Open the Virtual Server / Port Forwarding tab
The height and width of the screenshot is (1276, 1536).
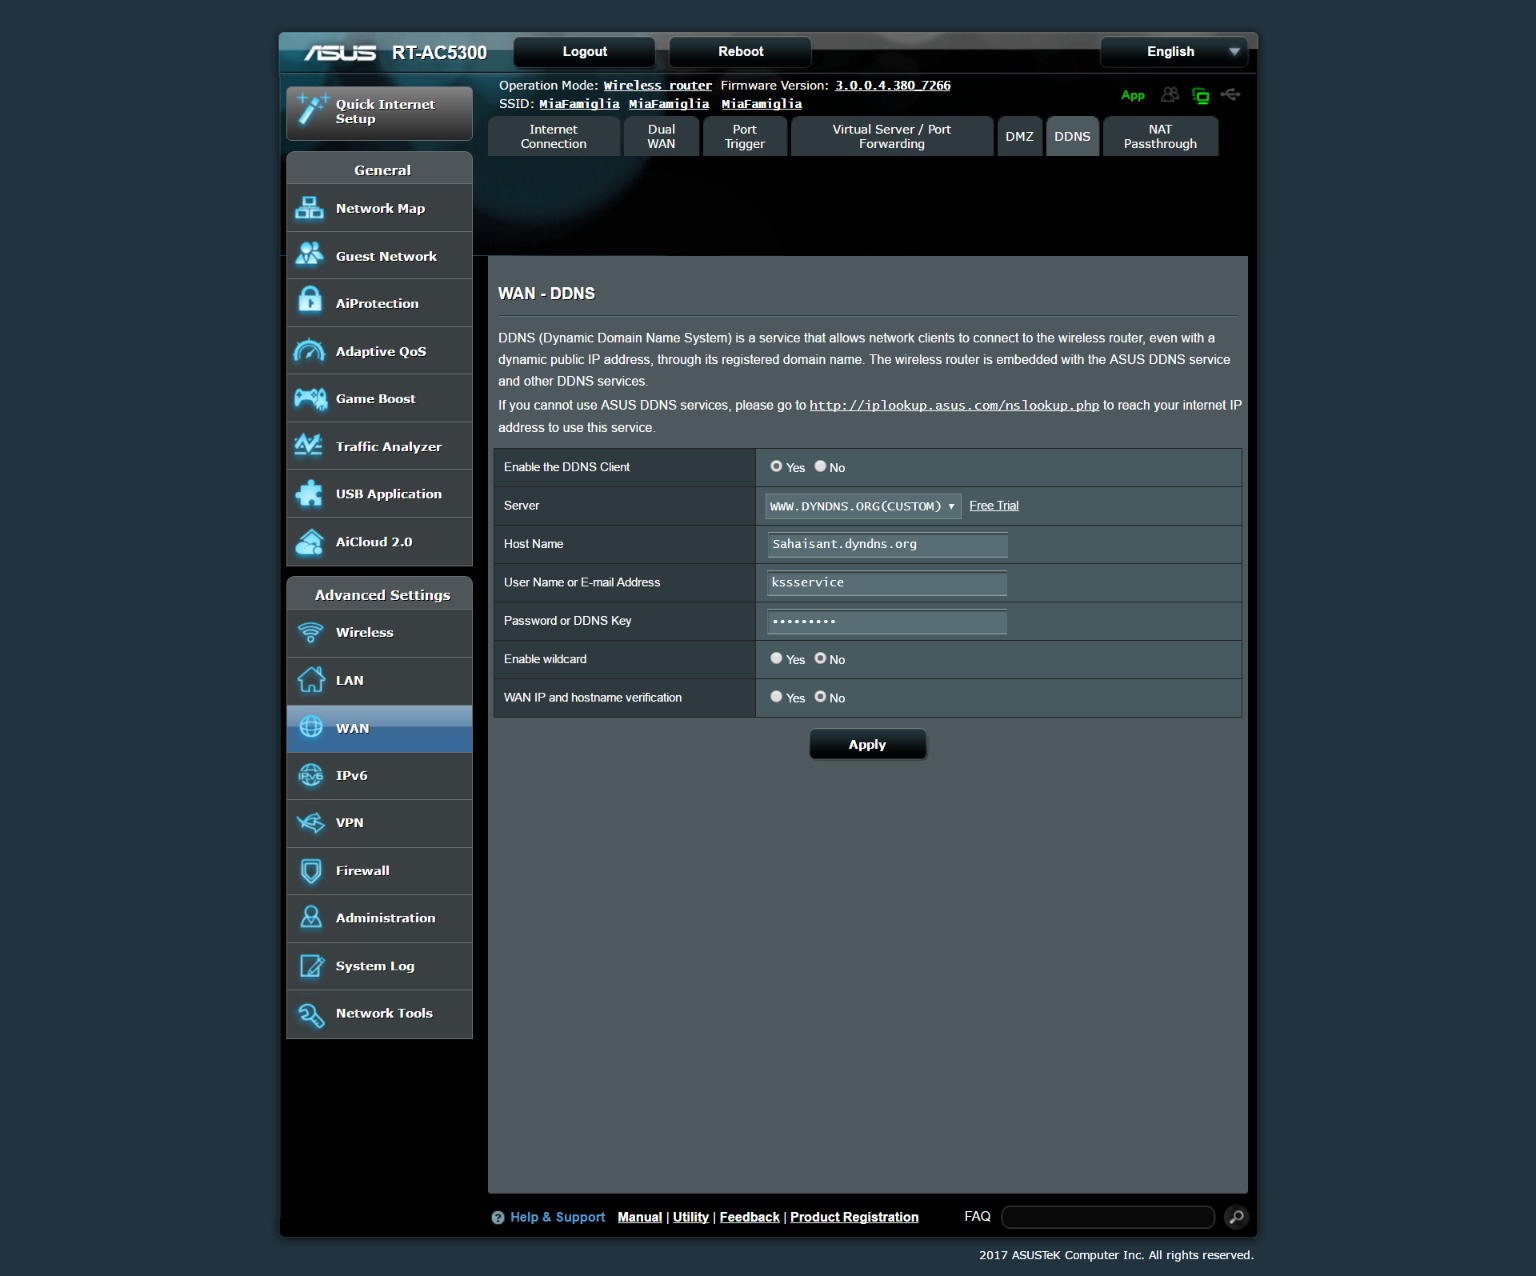[891, 137]
